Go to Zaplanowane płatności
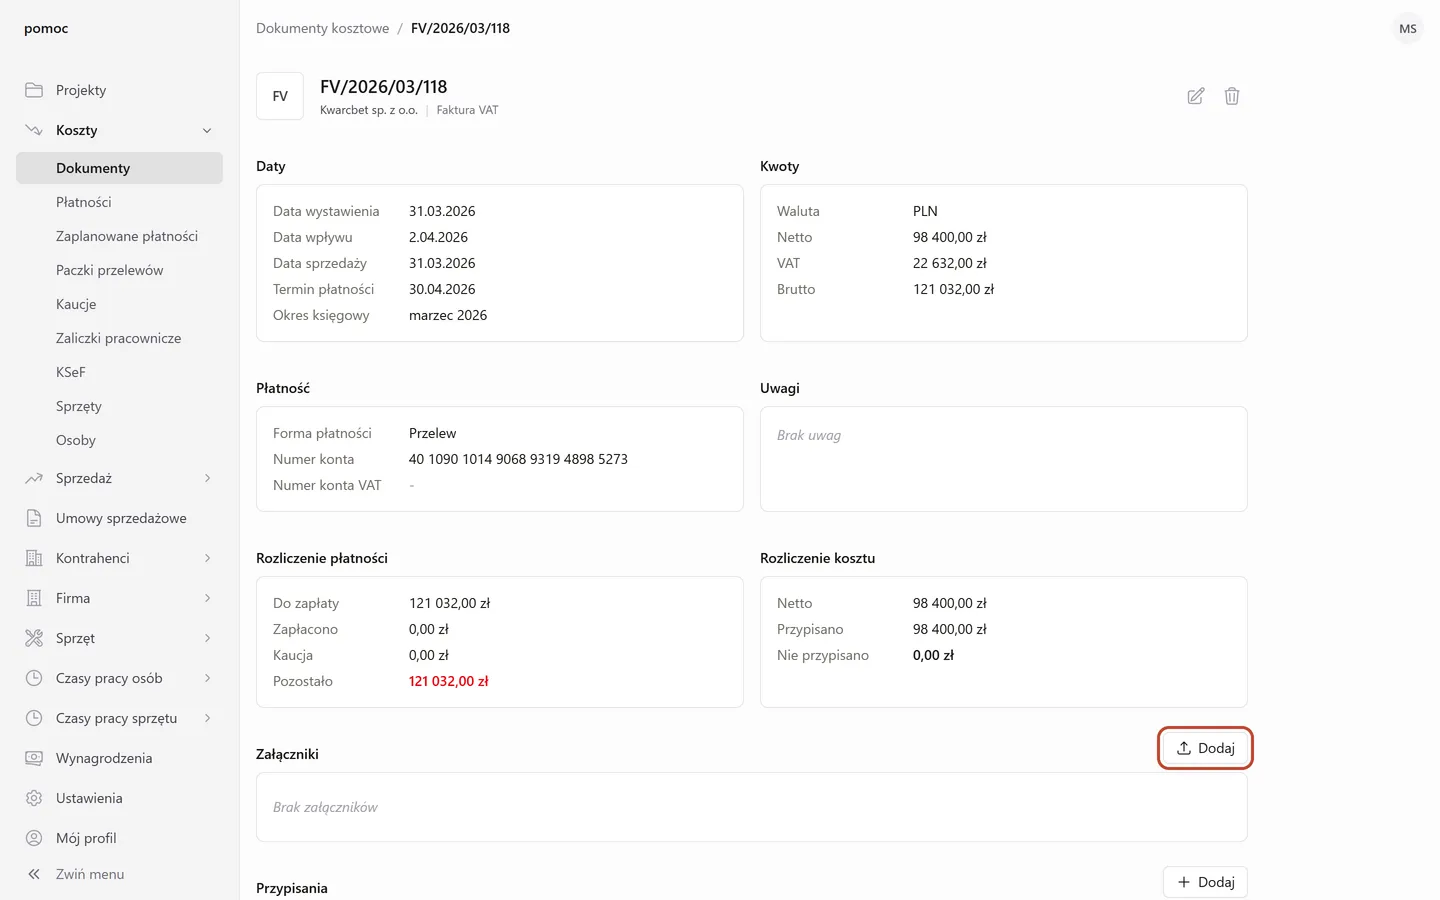 point(119,236)
